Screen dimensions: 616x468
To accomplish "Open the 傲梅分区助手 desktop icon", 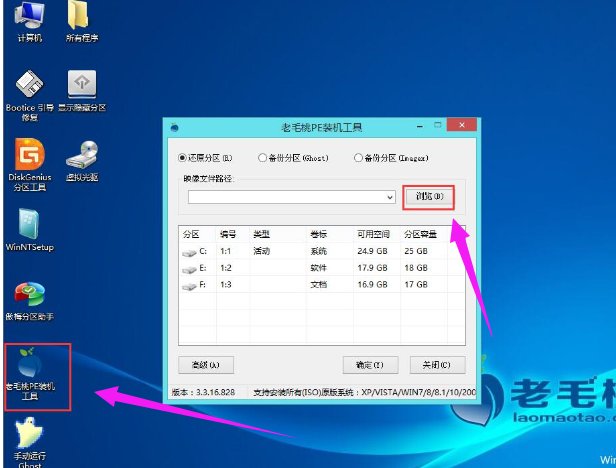I will [x=29, y=296].
